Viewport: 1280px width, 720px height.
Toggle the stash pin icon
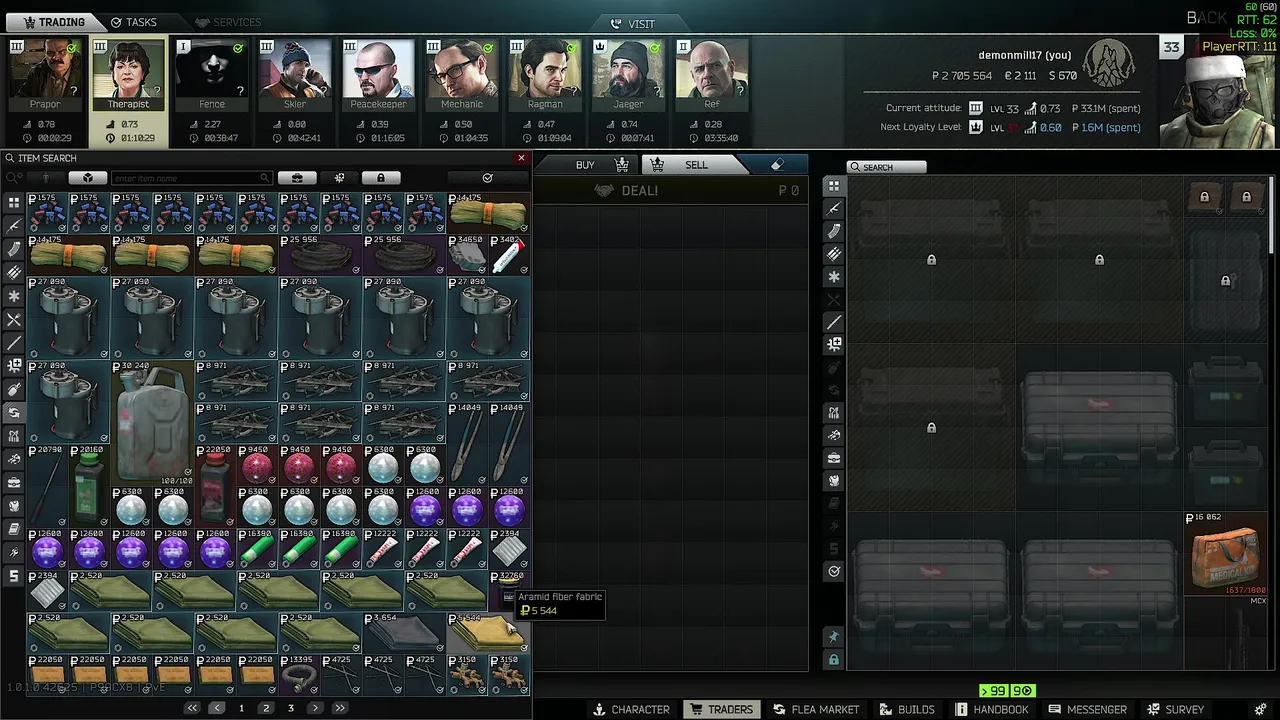[x=834, y=637]
